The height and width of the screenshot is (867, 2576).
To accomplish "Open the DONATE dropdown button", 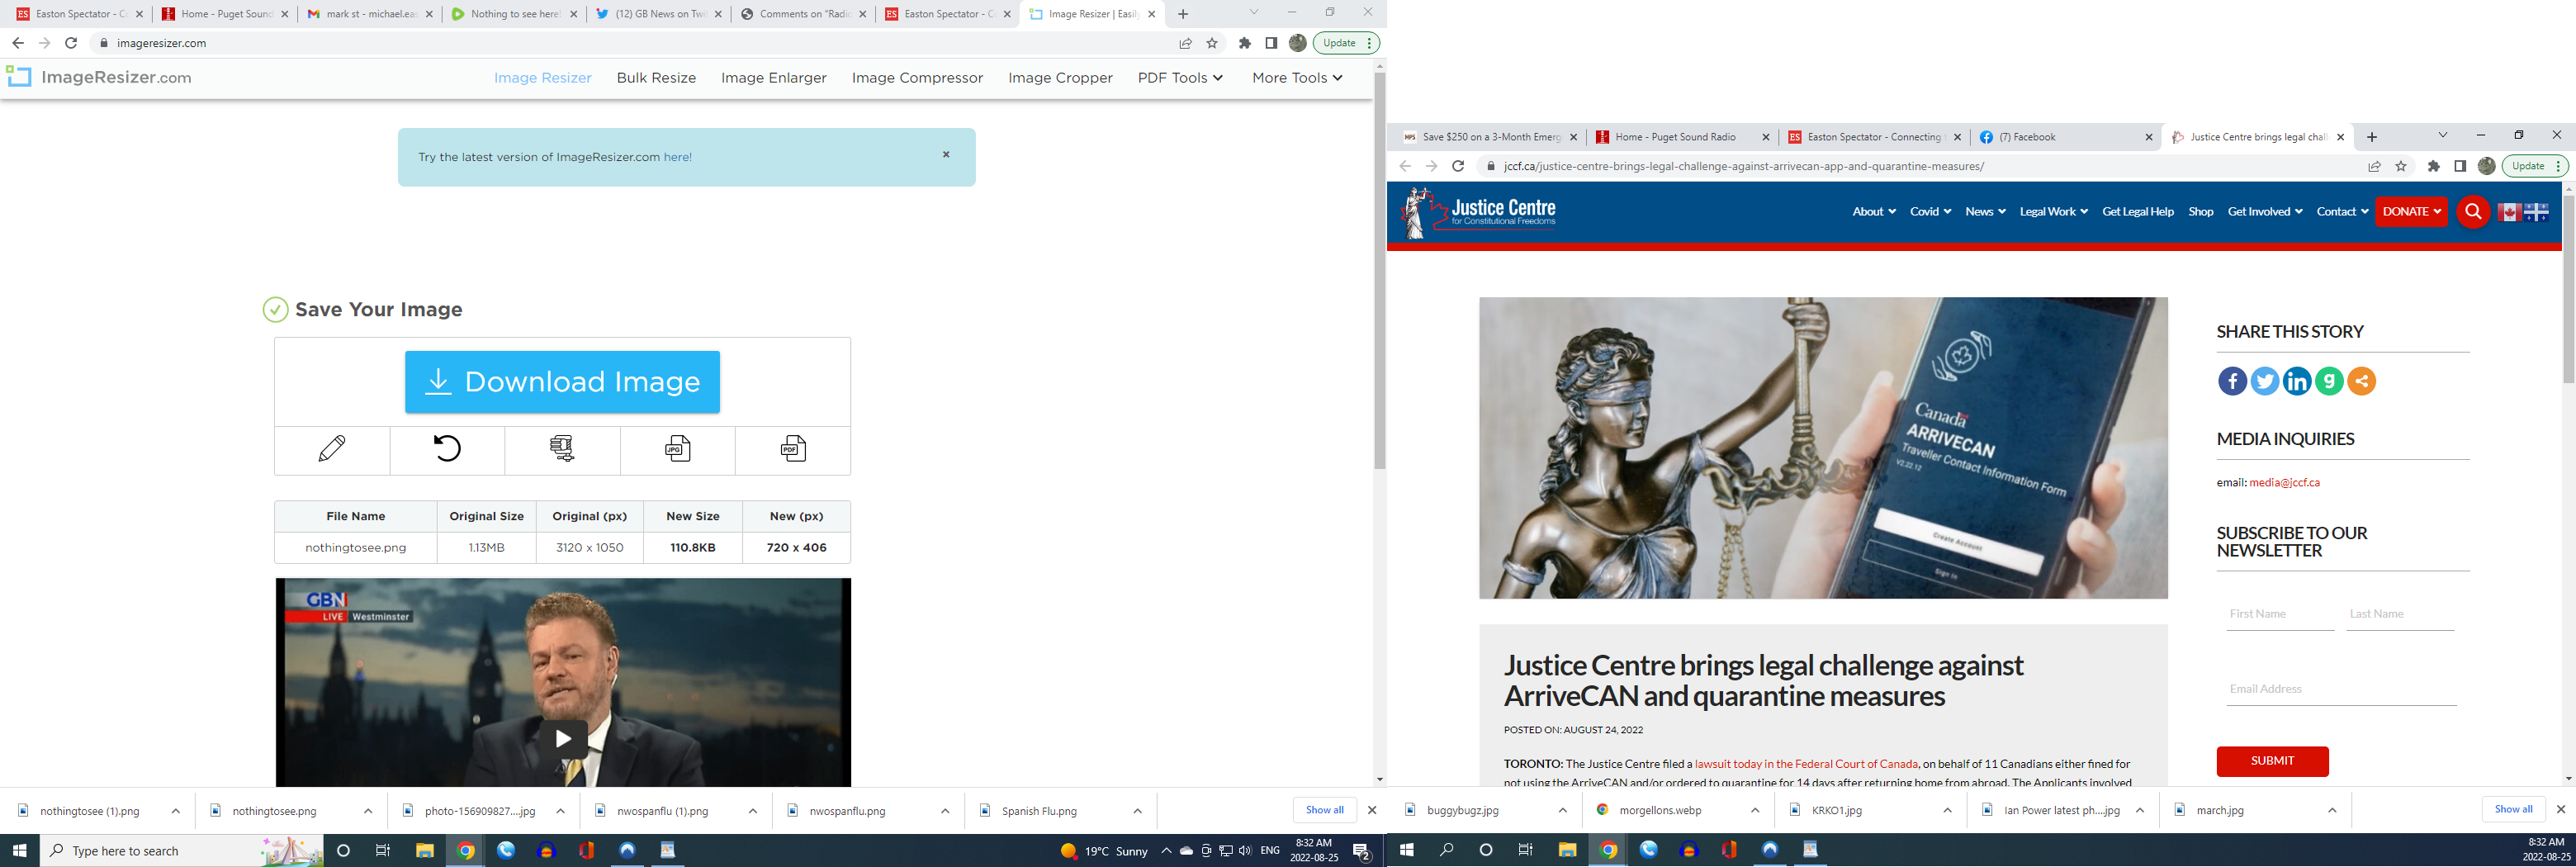I will [2410, 212].
